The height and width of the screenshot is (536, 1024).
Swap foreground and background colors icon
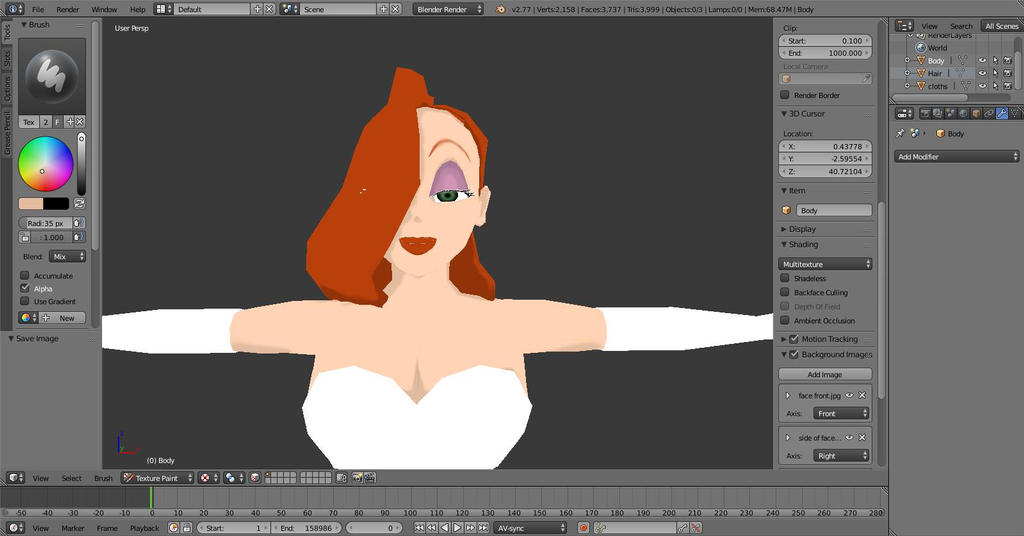click(79, 204)
